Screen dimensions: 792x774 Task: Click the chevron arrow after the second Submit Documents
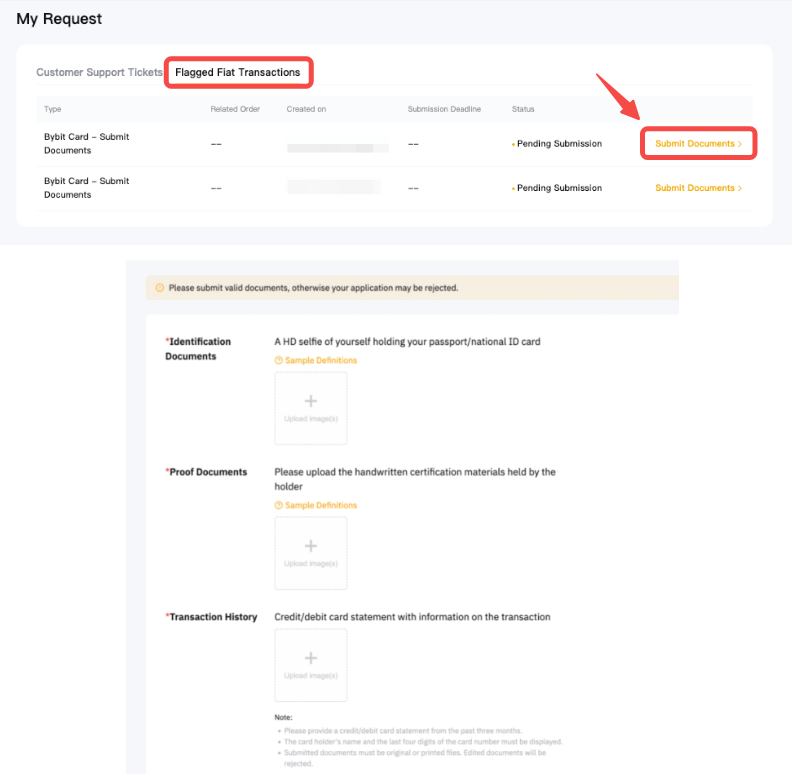pyautogui.click(x=740, y=188)
